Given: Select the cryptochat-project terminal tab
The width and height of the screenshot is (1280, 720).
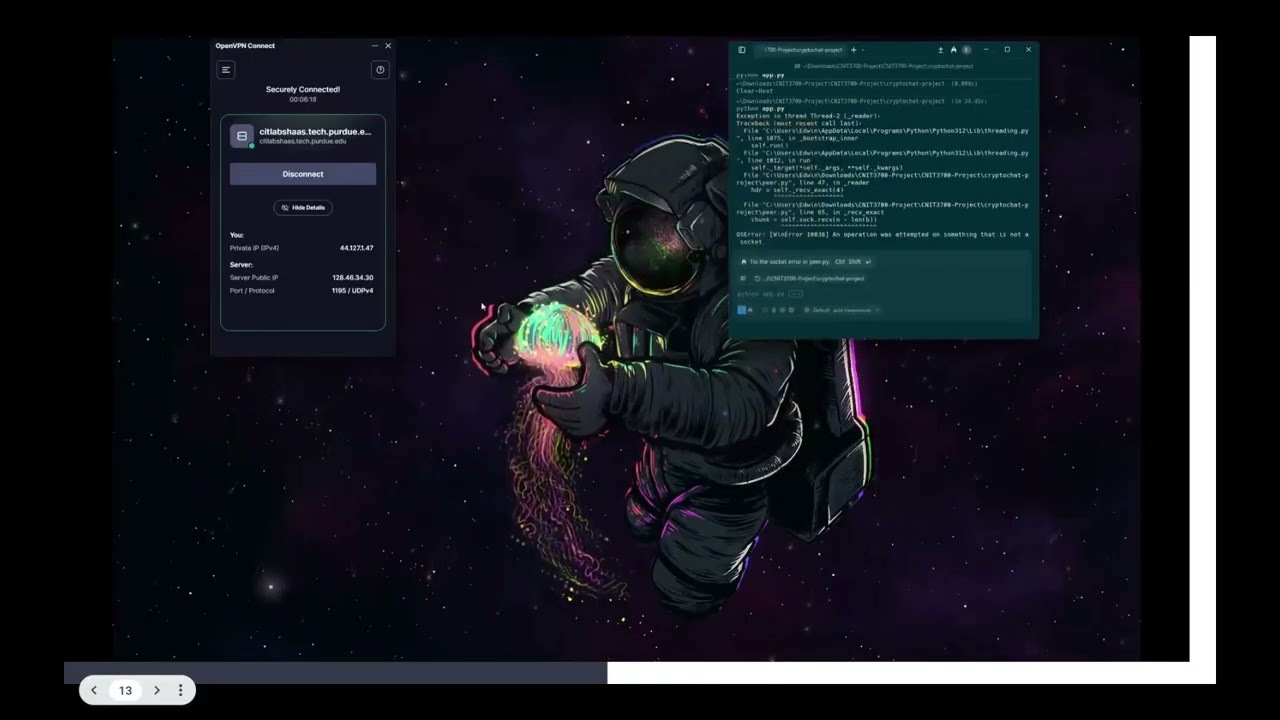Looking at the screenshot, I should 804,50.
